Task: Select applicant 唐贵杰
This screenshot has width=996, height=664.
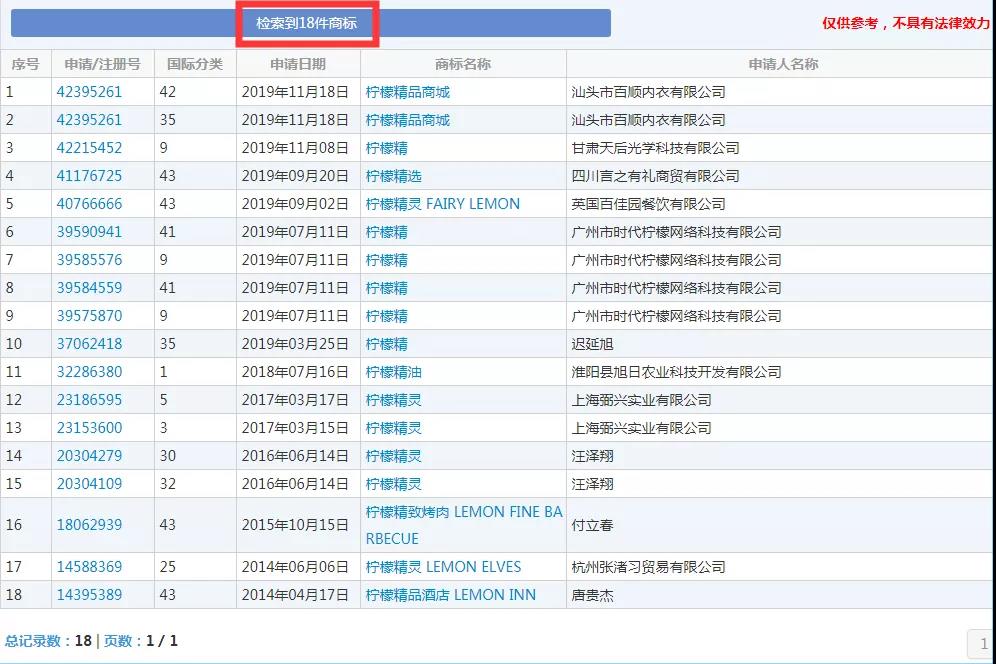Action: click(x=592, y=595)
